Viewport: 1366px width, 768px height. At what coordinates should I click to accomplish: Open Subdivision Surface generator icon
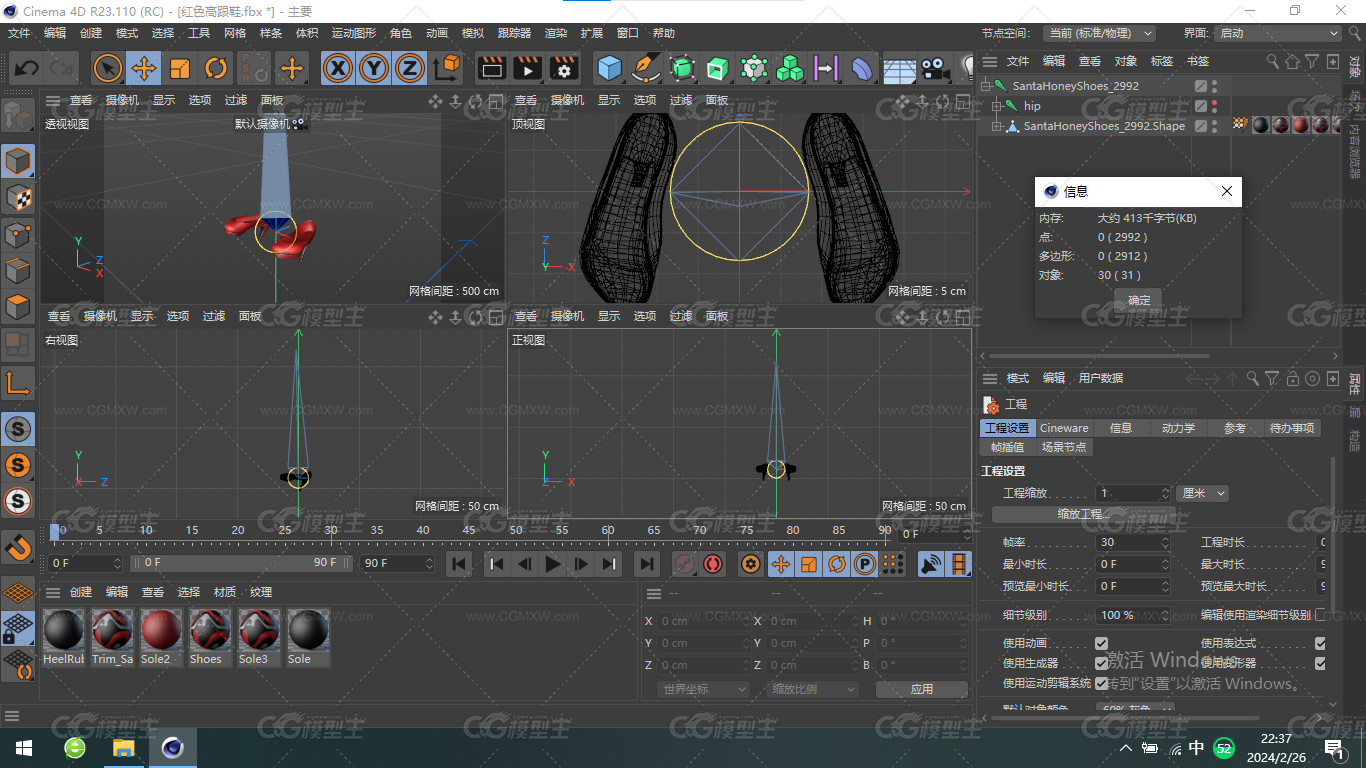[x=682, y=68]
